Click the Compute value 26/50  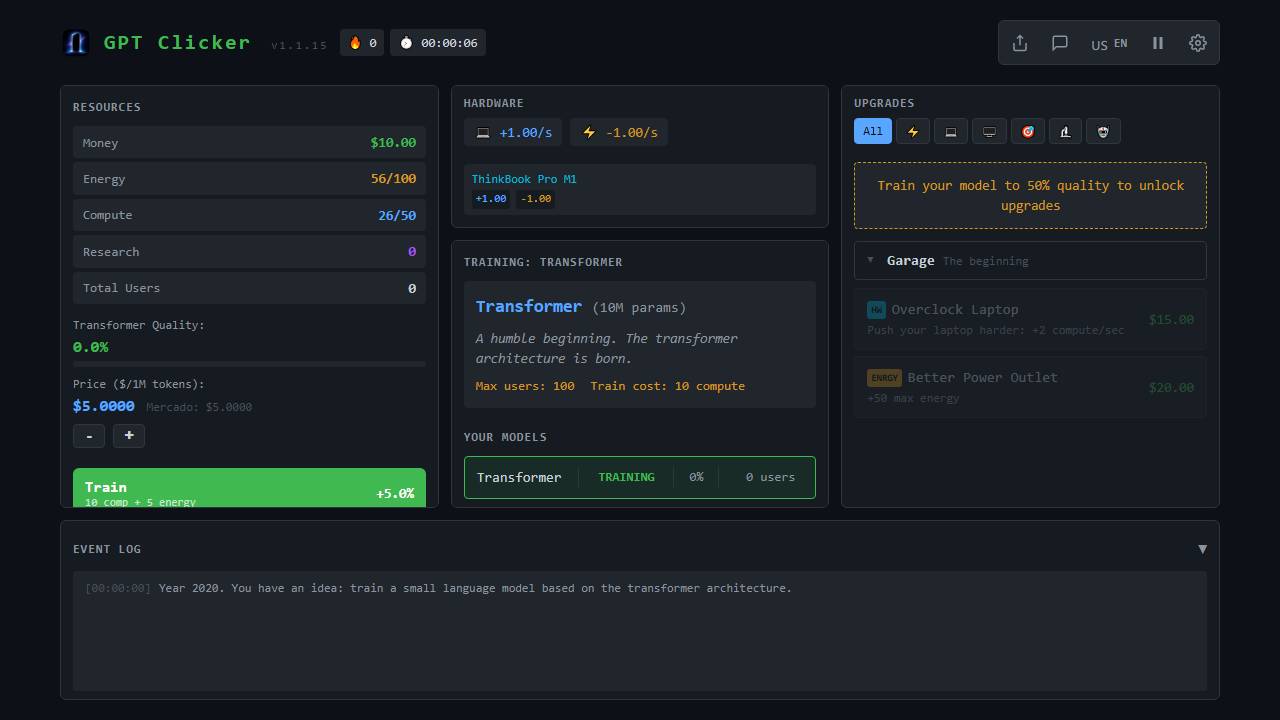point(397,215)
